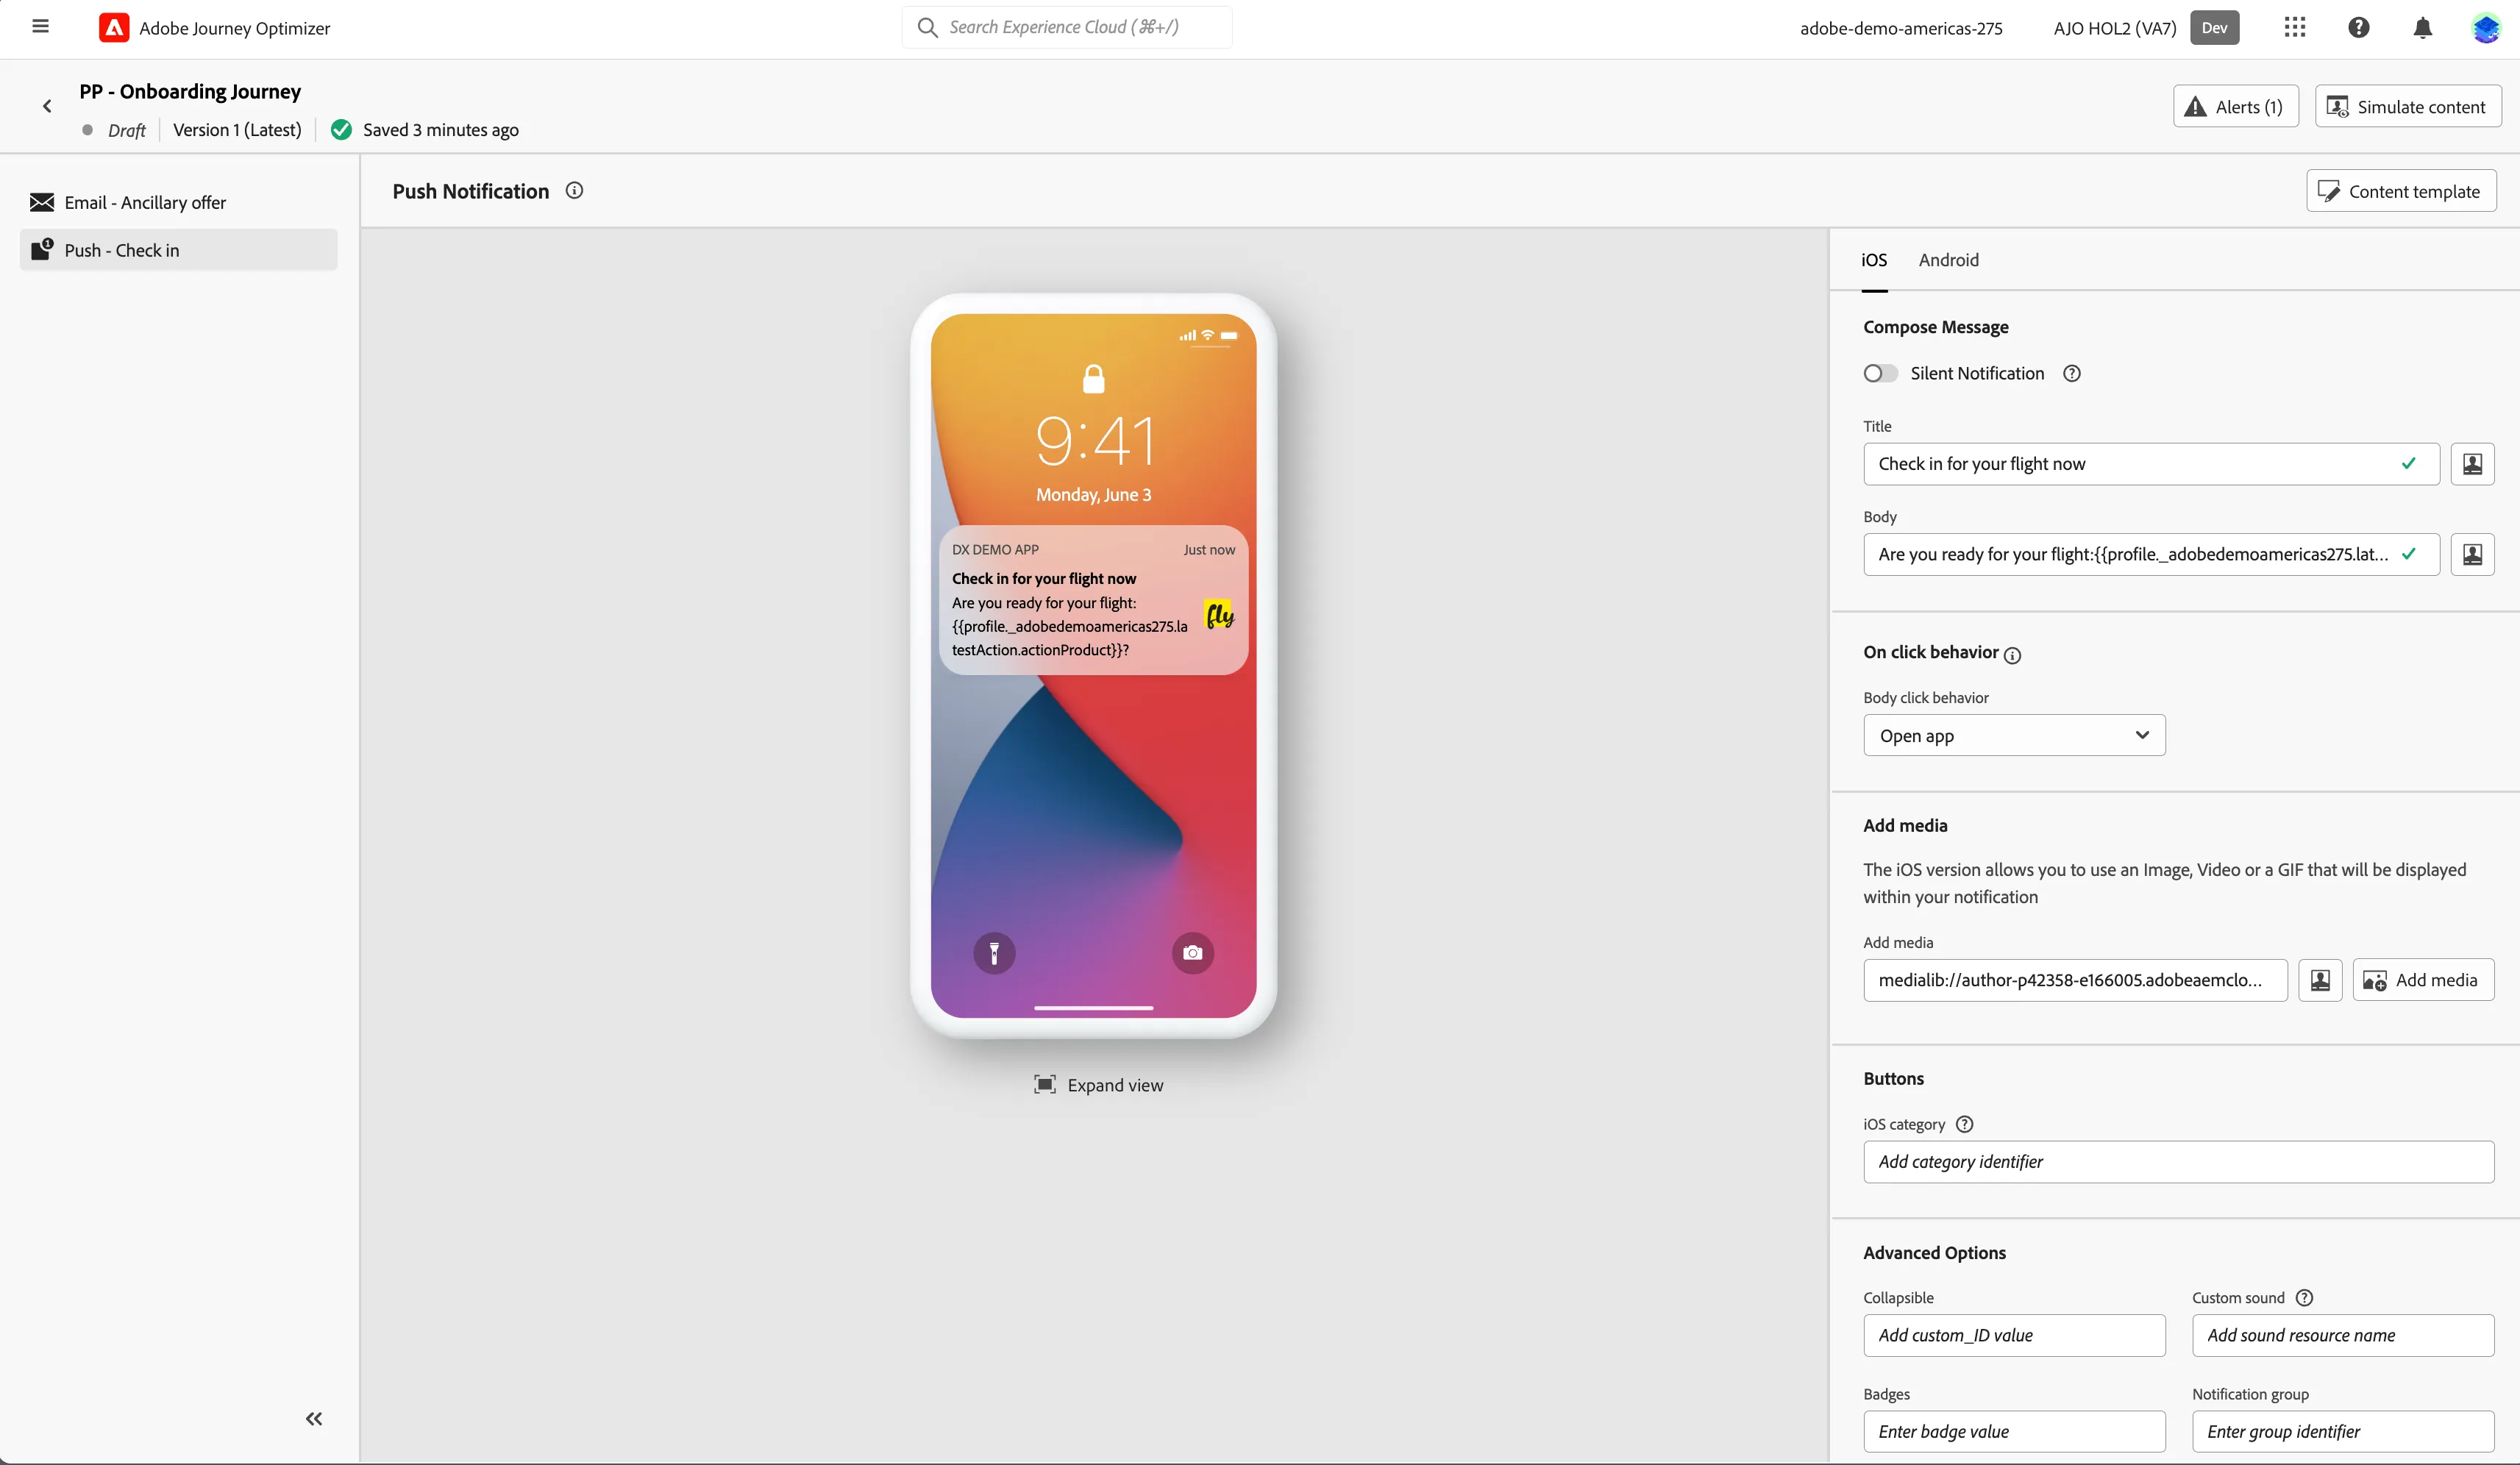Click On click behavior info icon
Screen dimensions: 2520x1465
2012,656
